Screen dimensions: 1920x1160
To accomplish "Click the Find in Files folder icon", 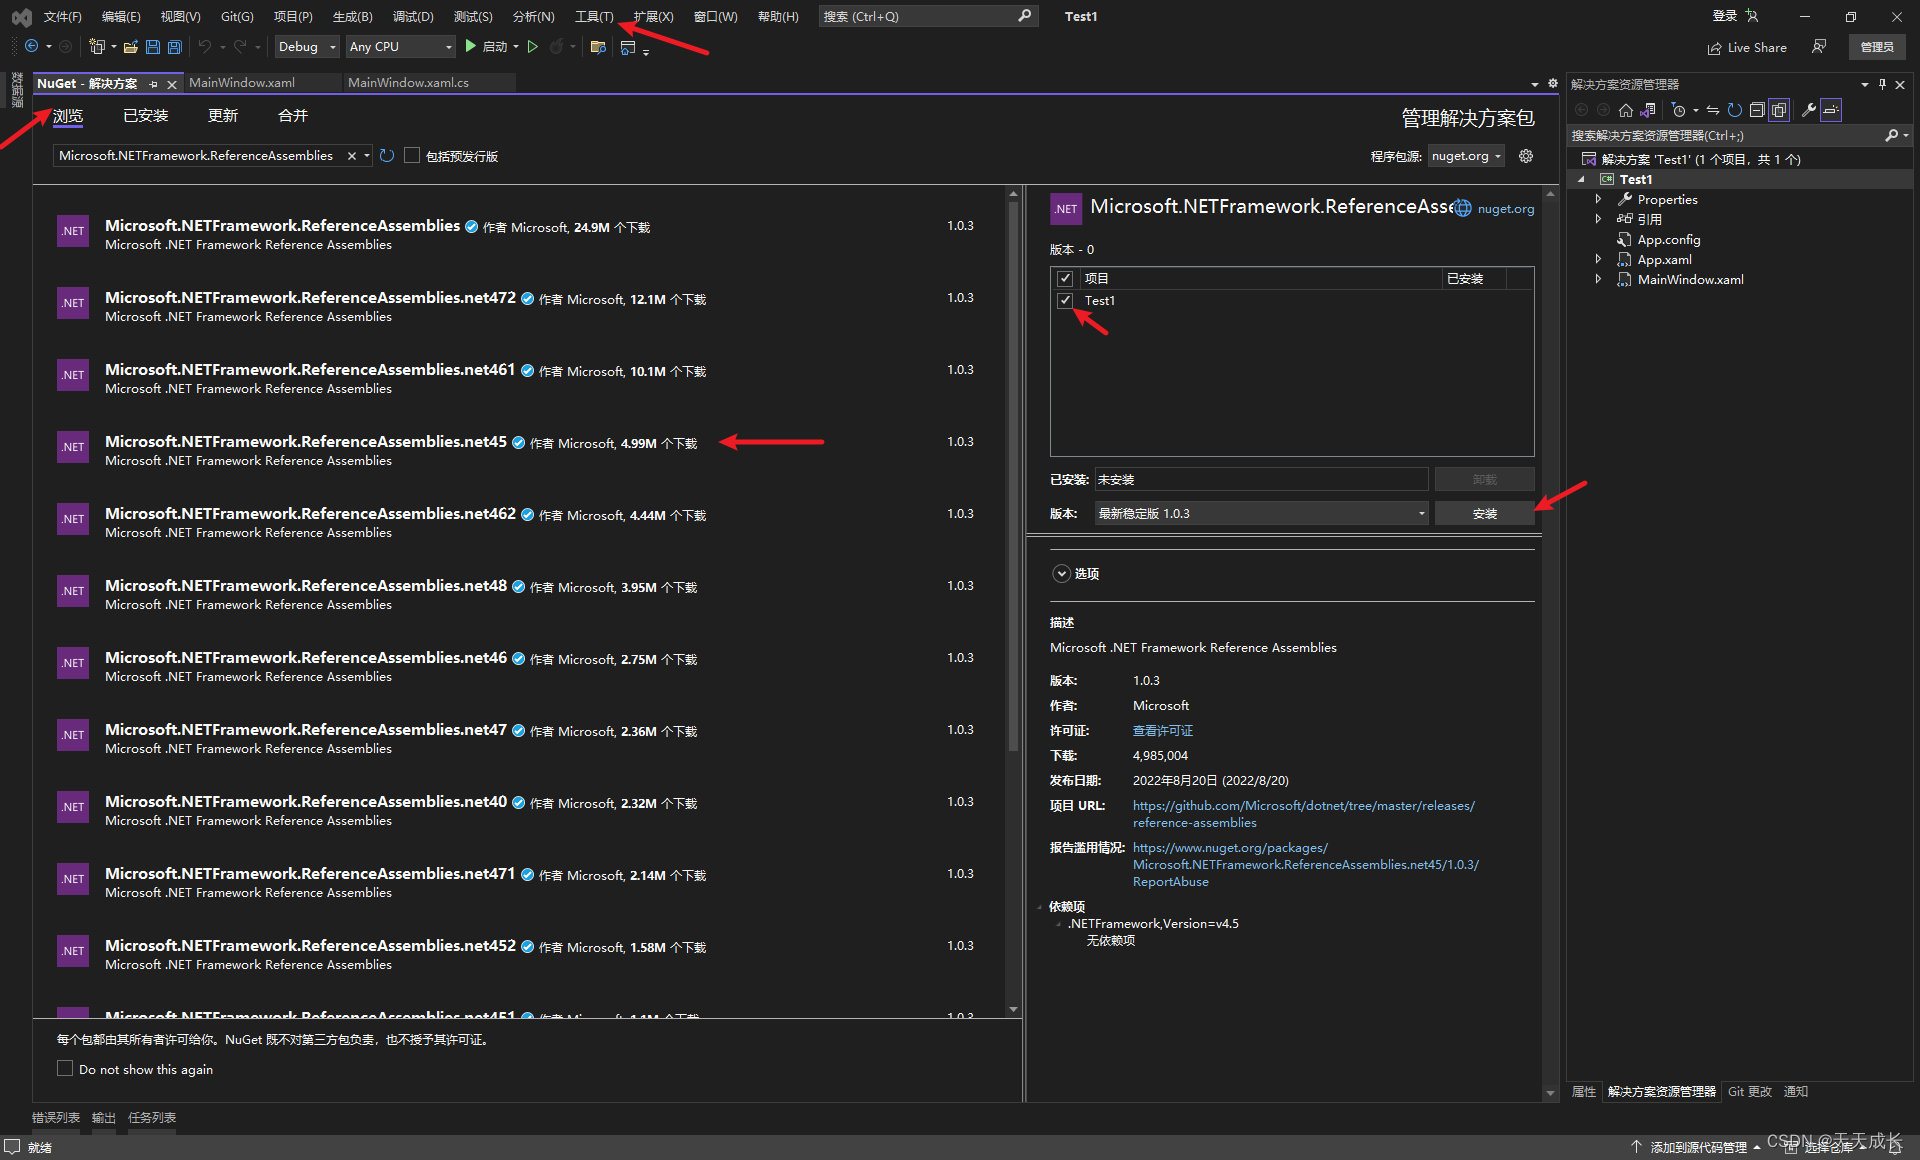I will (598, 47).
